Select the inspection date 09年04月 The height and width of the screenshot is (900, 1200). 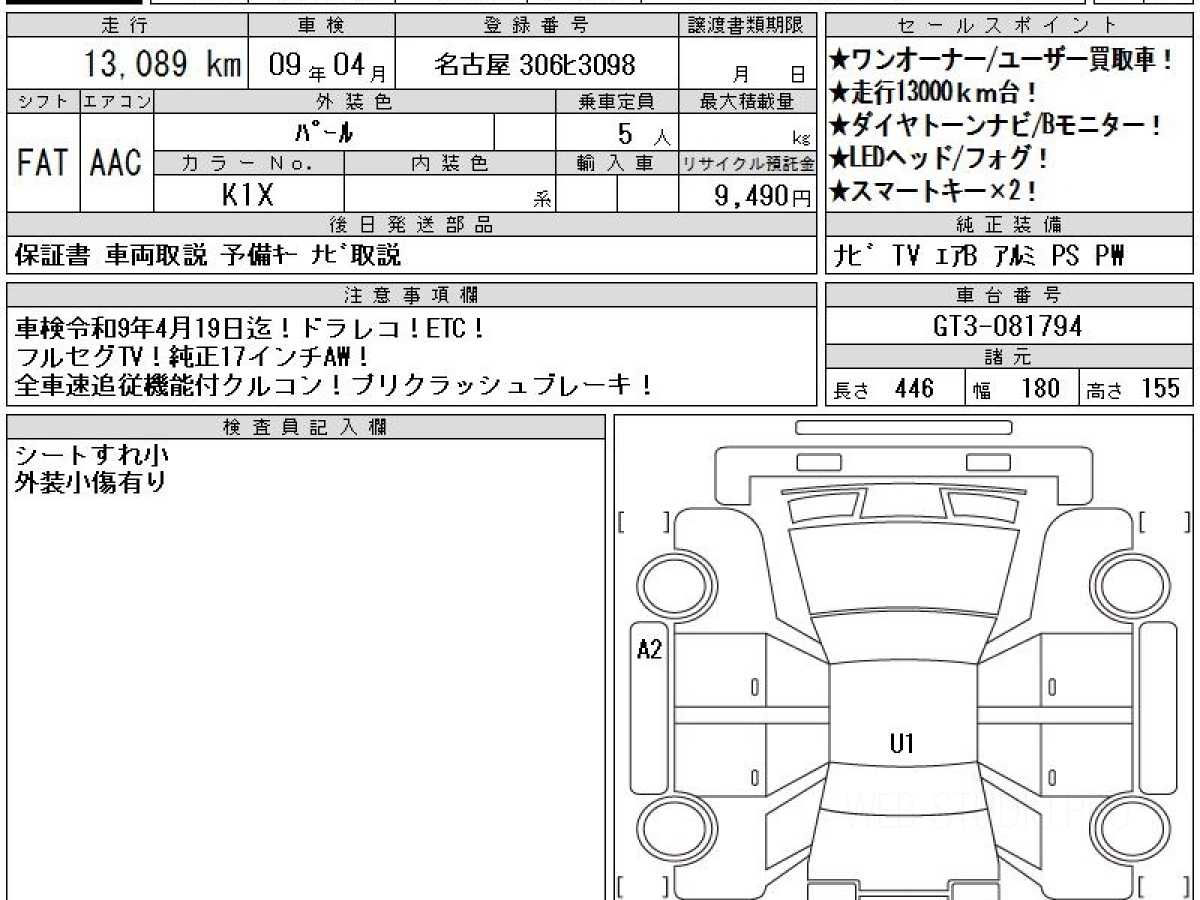[x=328, y=67]
